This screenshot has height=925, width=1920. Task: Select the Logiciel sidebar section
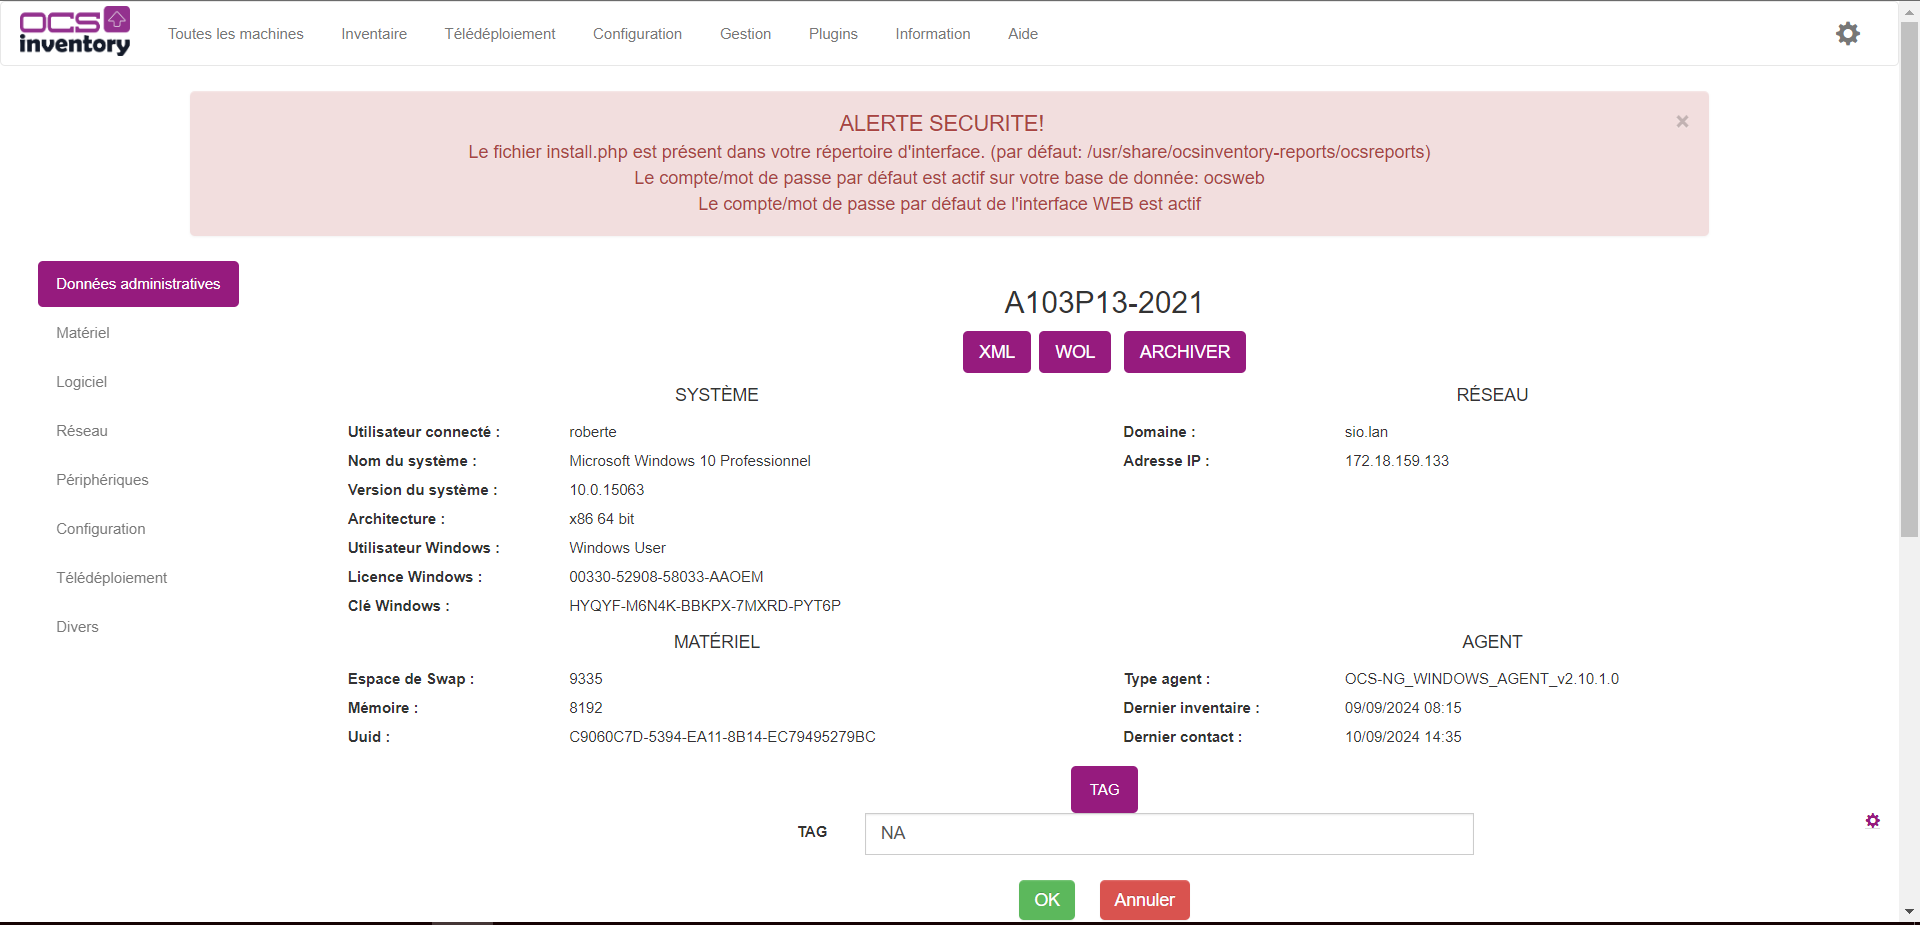click(81, 381)
